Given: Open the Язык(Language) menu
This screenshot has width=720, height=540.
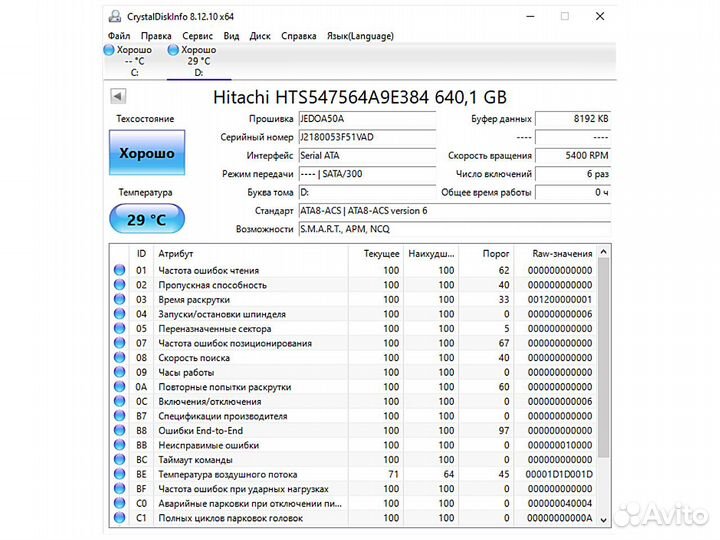Looking at the screenshot, I should pyautogui.click(x=360, y=36).
